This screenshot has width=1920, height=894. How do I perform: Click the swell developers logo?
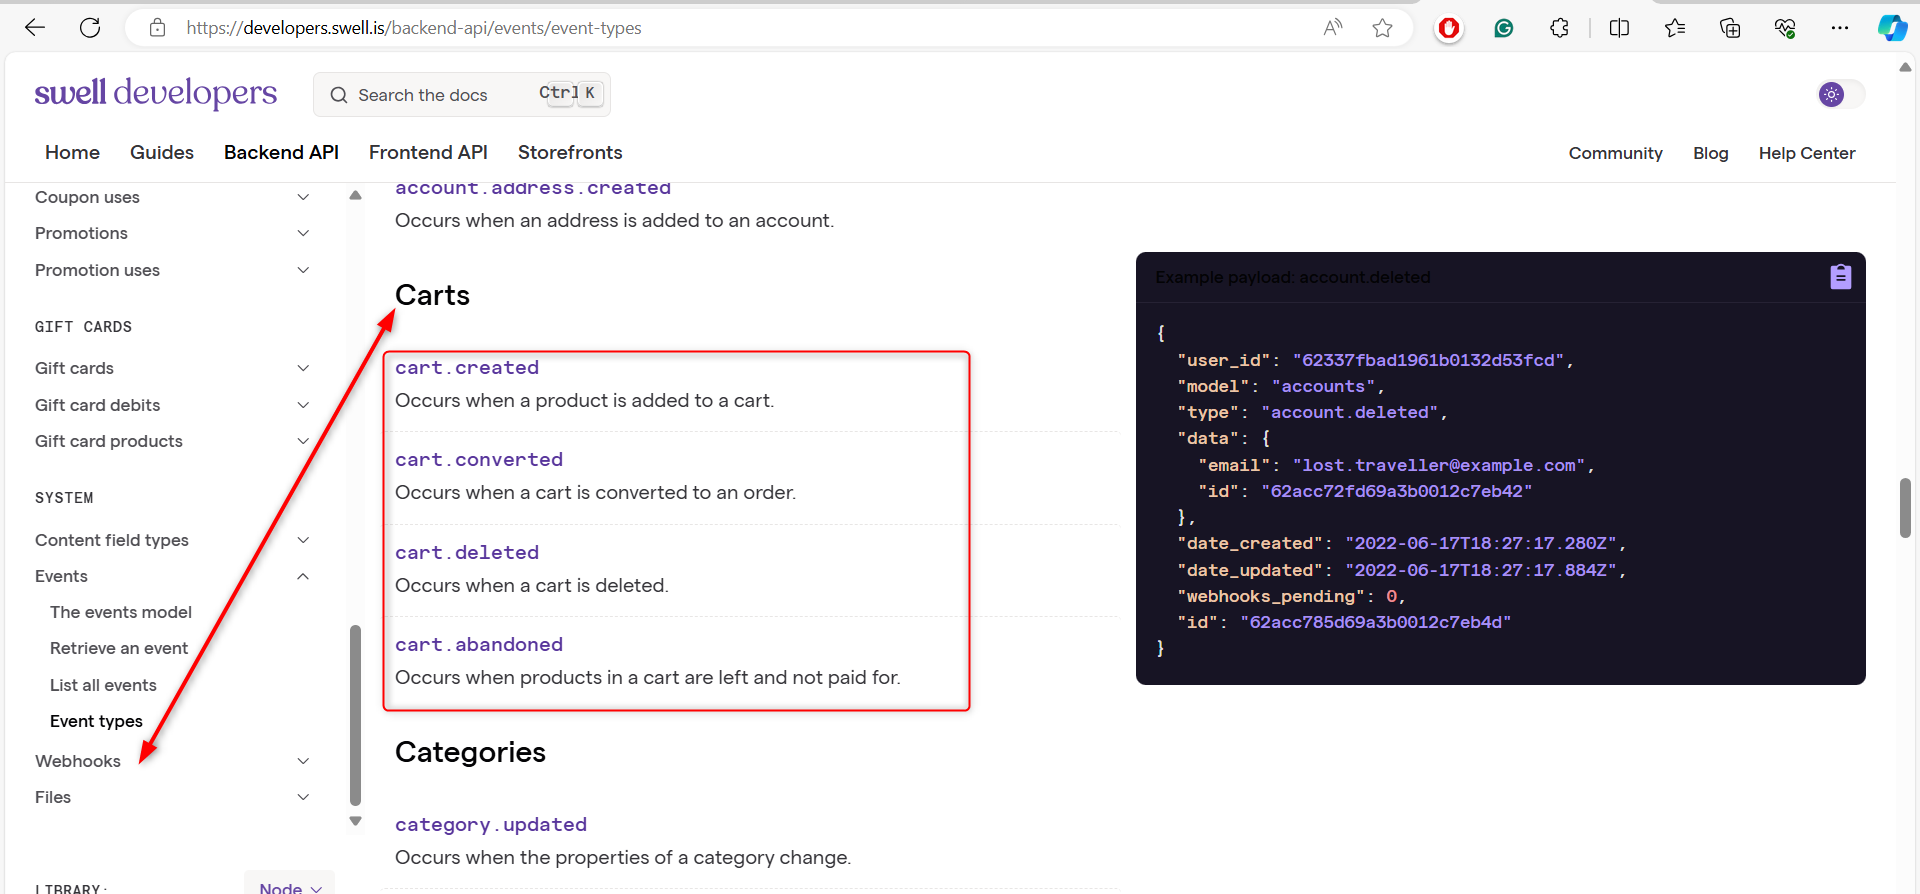(156, 93)
